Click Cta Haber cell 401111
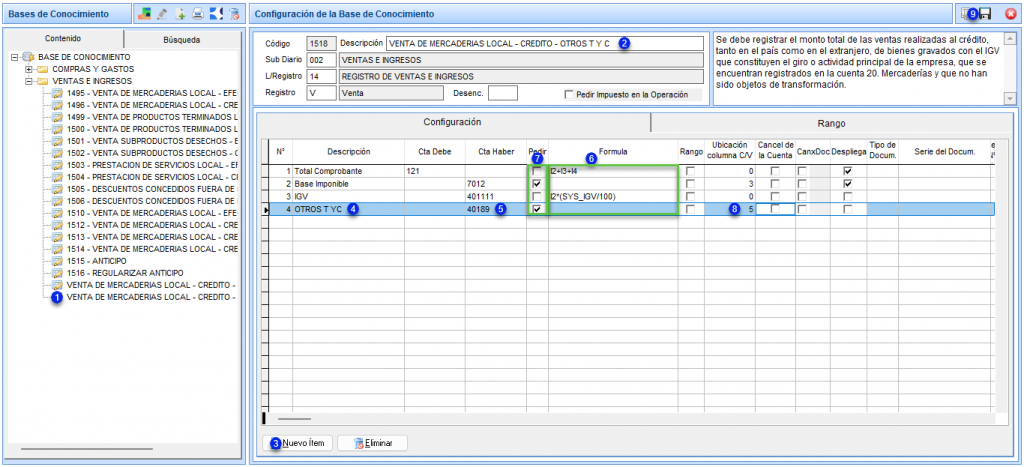The width and height of the screenshot is (1024, 467). click(x=496, y=197)
